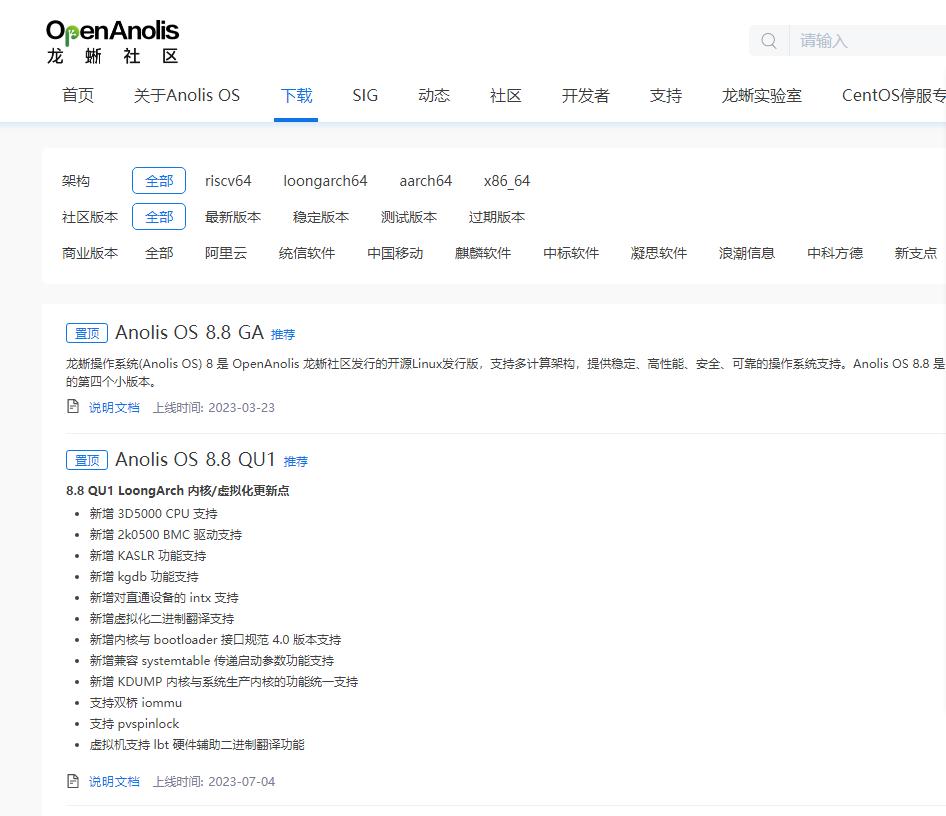This screenshot has width=946, height=816.
Task: Click bullet 支持 pvspinlock
Action: pyautogui.click(x=135, y=724)
